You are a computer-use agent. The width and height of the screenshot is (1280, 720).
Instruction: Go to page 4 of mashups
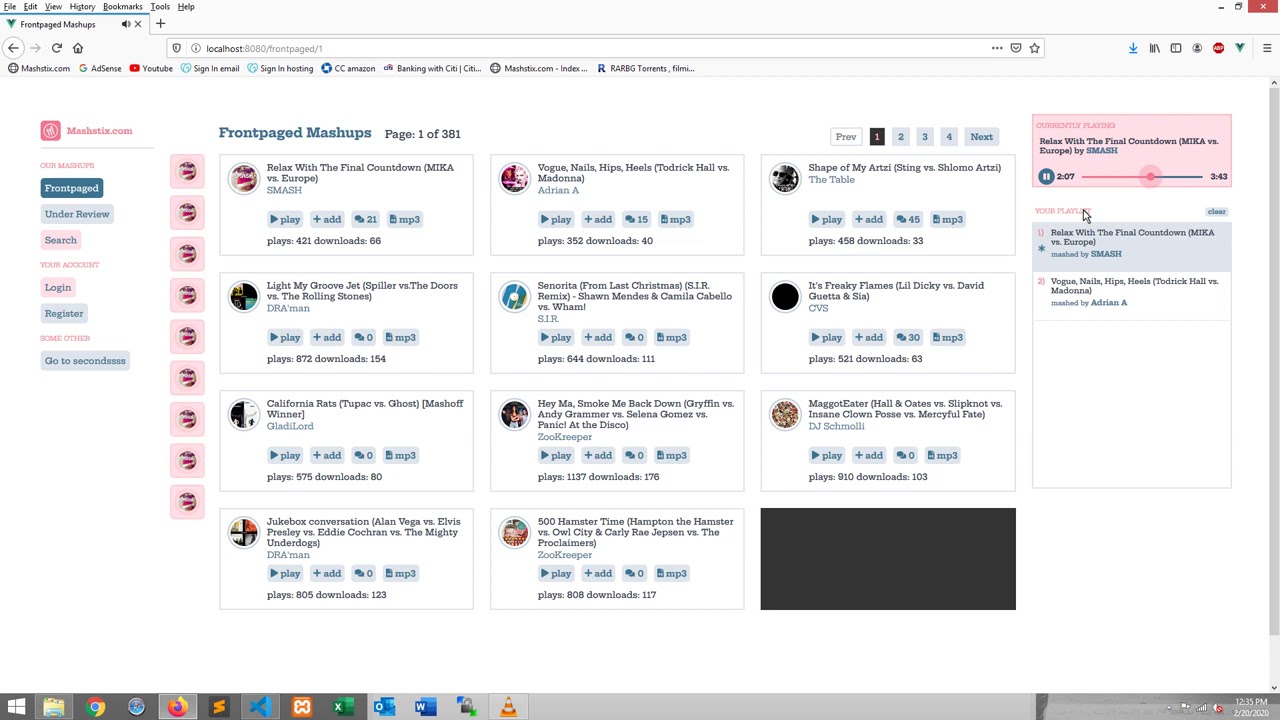(x=949, y=137)
